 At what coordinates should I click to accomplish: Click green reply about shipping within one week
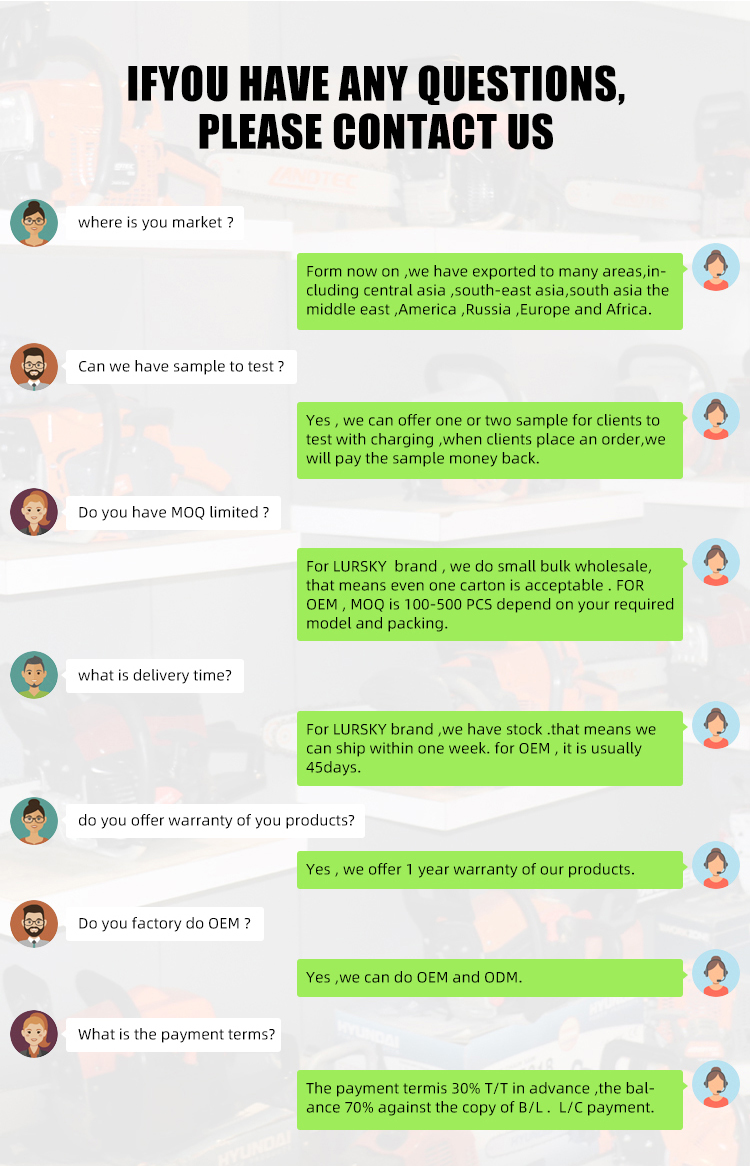pyautogui.click(x=490, y=748)
